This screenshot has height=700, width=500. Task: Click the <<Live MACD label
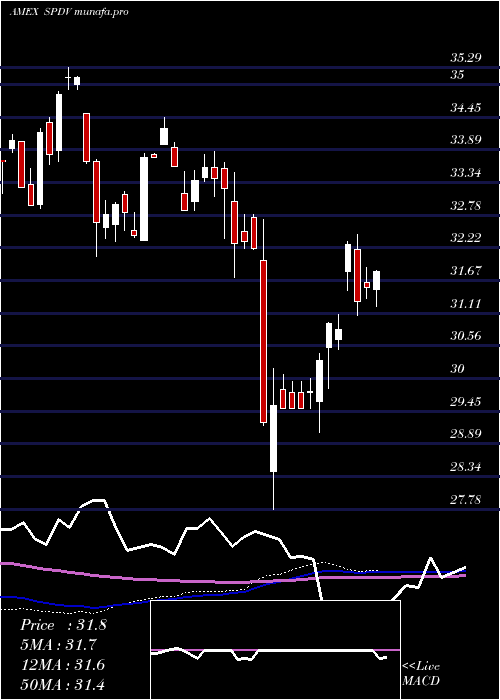pyautogui.click(x=421, y=674)
